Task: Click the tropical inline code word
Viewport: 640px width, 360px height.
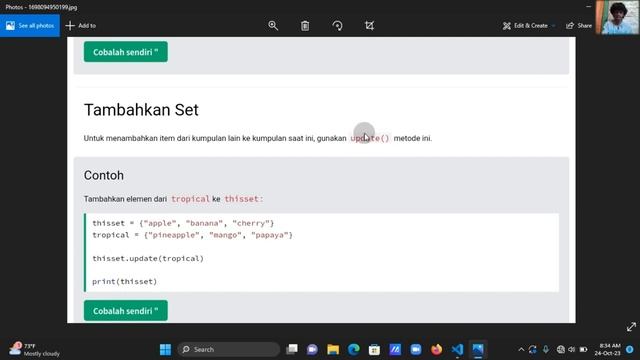Action: [x=190, y=199]
